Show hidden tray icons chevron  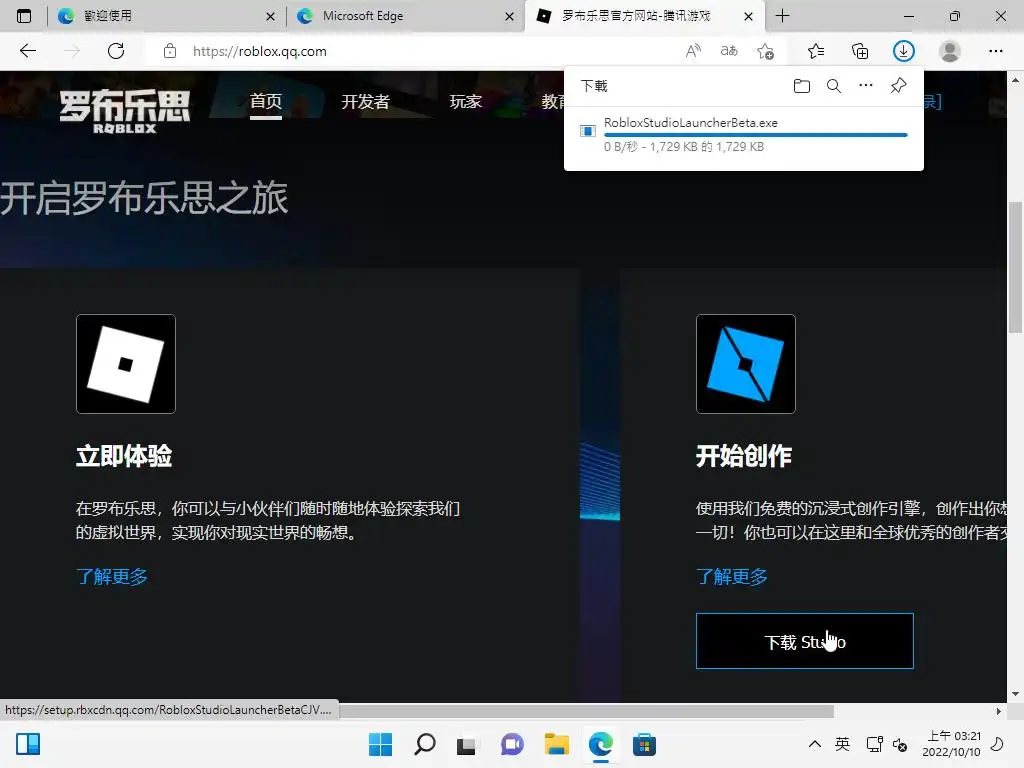point(815,744)
